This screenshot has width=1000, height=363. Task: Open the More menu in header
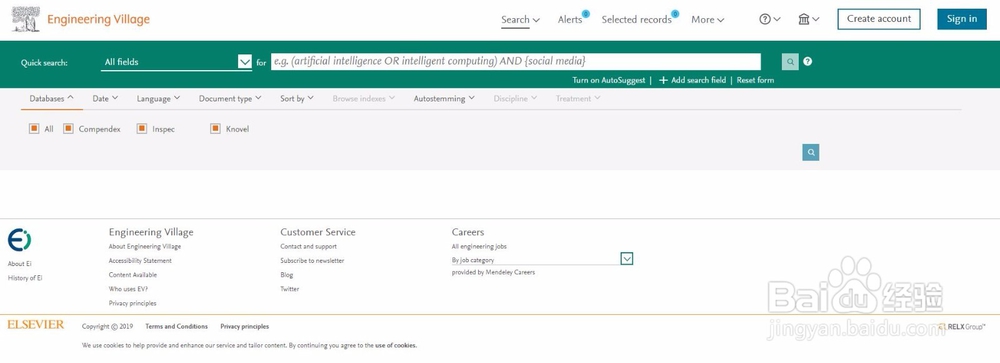tap(708, 20)
